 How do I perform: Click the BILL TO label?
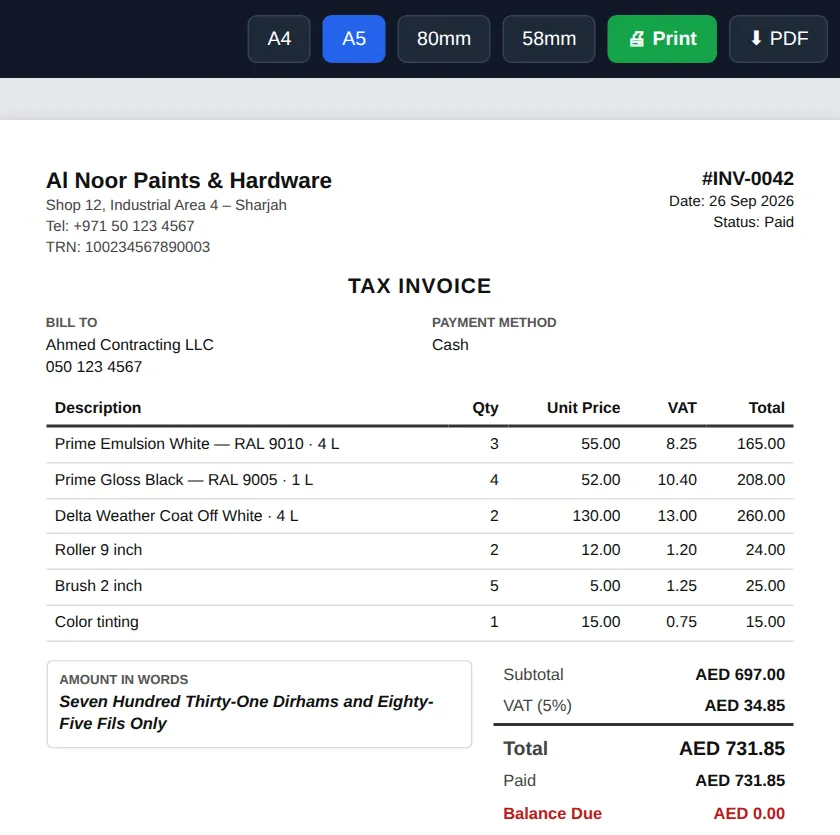71,322
